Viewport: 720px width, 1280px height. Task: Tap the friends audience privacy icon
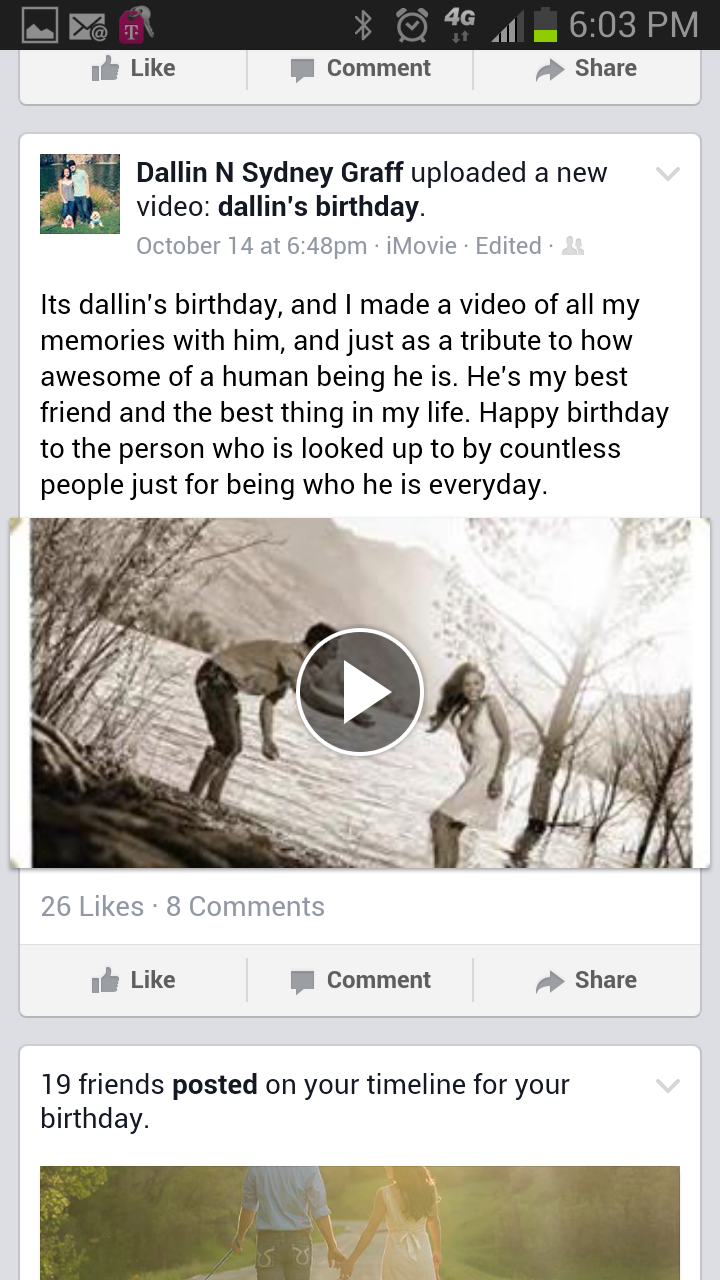point(573,246)
